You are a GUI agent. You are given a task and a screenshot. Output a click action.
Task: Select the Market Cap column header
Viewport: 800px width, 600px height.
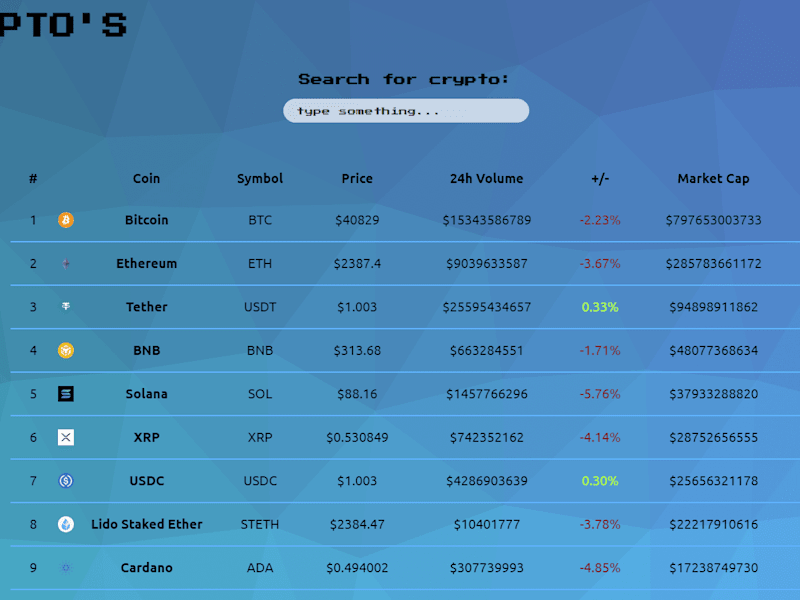[713, 179]
